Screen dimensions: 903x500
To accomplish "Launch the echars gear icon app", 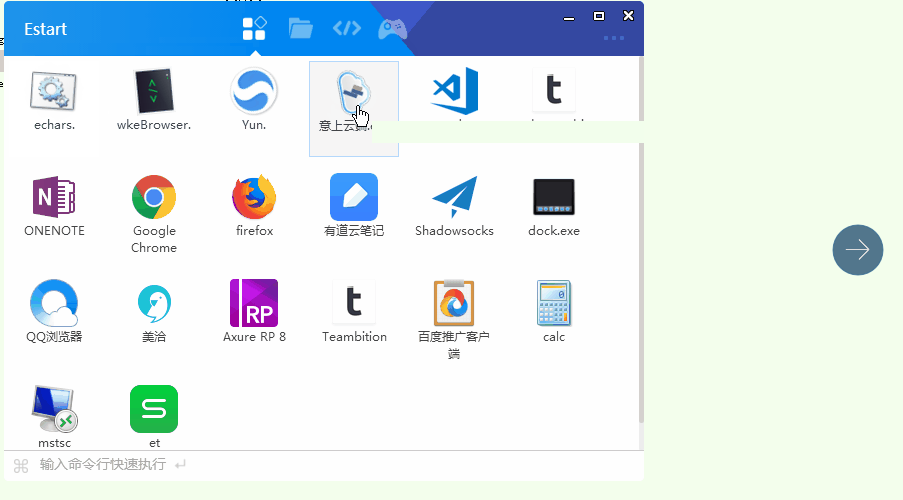I will 54,91.
